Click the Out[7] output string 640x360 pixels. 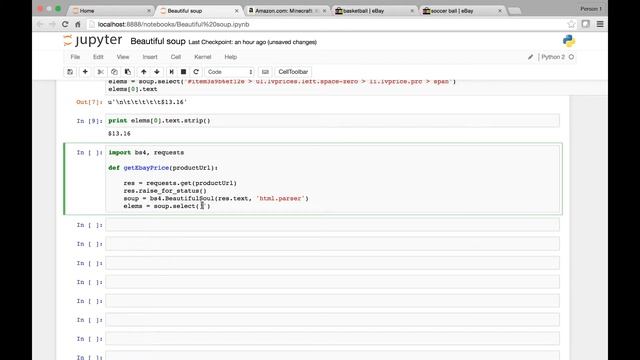(x=147, y=102)
